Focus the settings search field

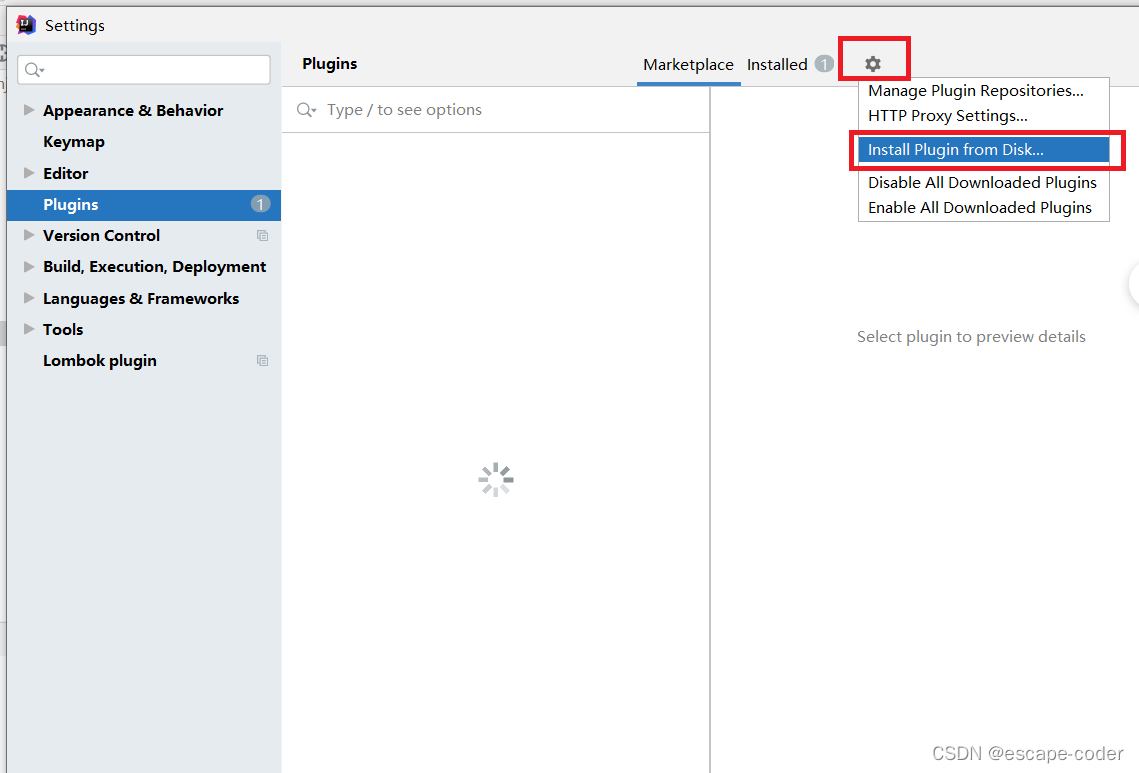point(144,70)
